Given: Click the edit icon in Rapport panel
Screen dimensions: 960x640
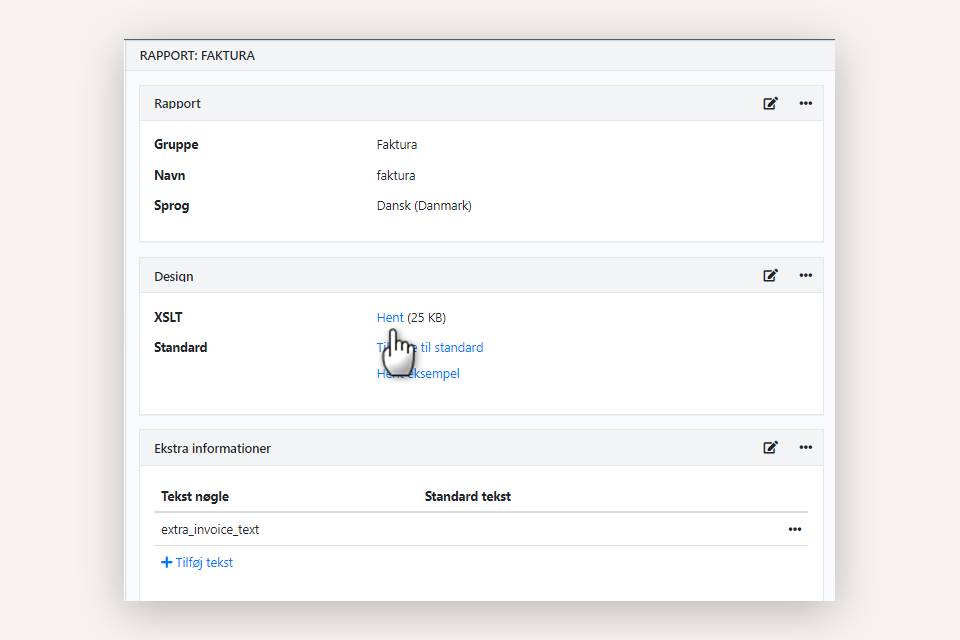Looking at the screenshot, I should [x=770, y=103].
